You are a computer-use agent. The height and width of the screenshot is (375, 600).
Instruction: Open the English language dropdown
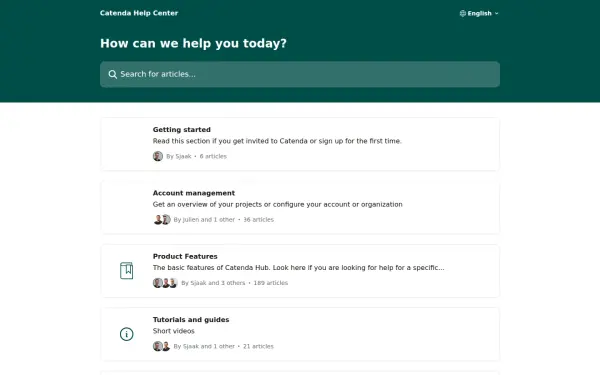(479, 13)
